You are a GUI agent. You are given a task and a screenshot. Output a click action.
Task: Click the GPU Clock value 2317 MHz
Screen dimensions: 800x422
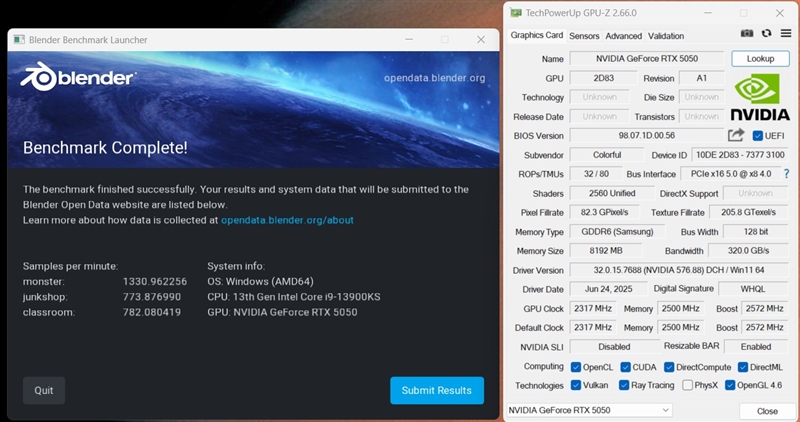[593, 308]
